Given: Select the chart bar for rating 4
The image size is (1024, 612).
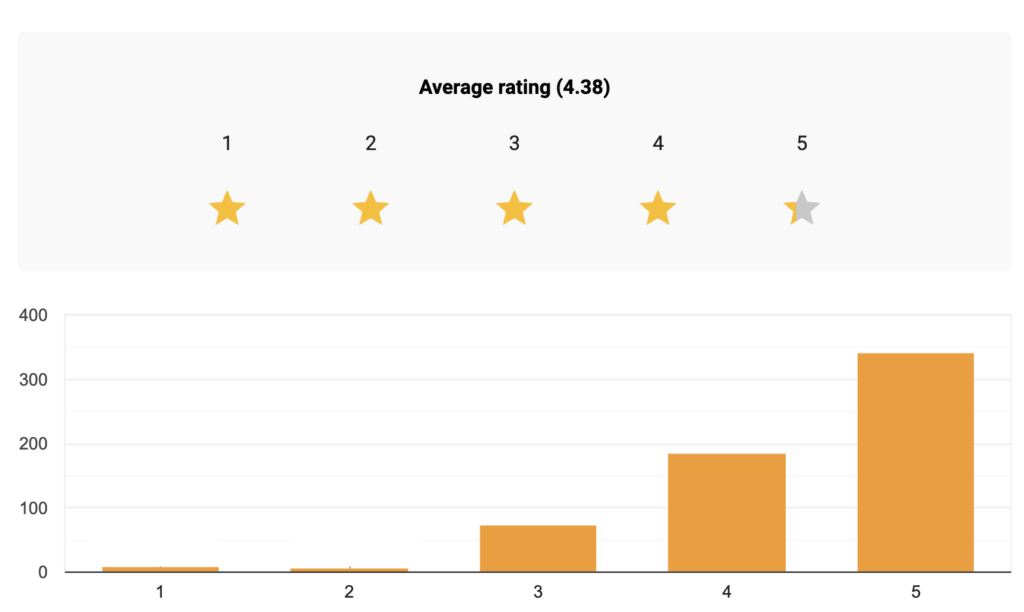Looking at the screenshot, I should click(x=726, y=512).
